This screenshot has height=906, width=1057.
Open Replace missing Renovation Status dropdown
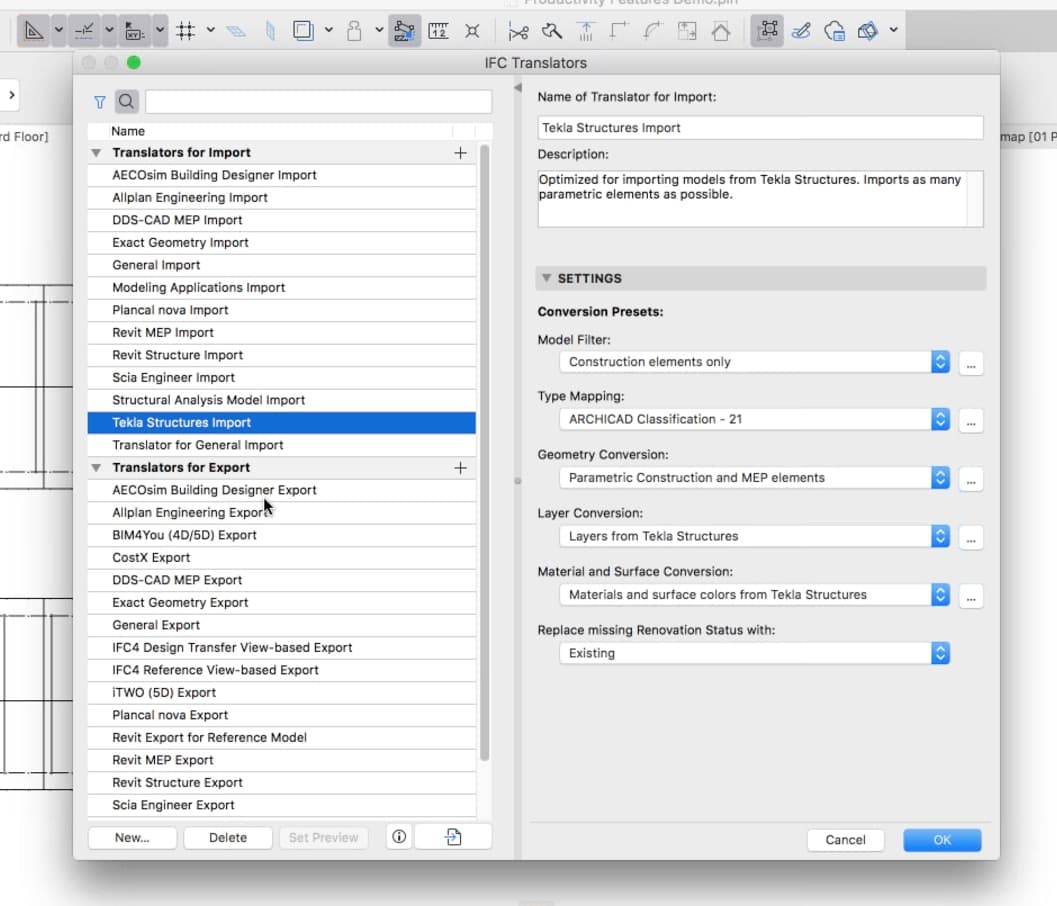pos(754,653)
